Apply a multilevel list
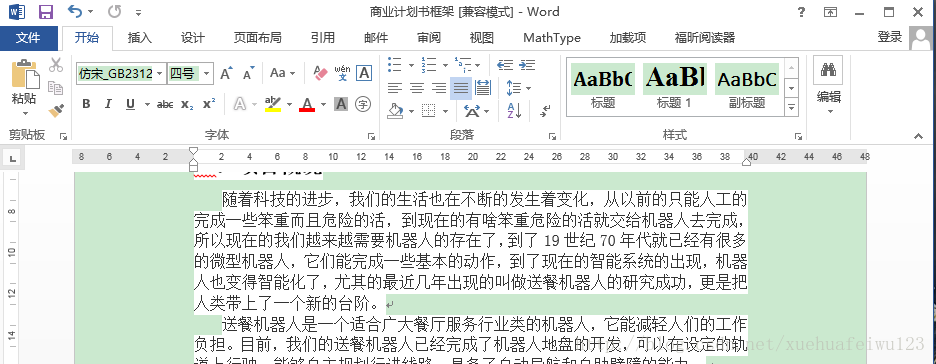 (x=462, y=64)
